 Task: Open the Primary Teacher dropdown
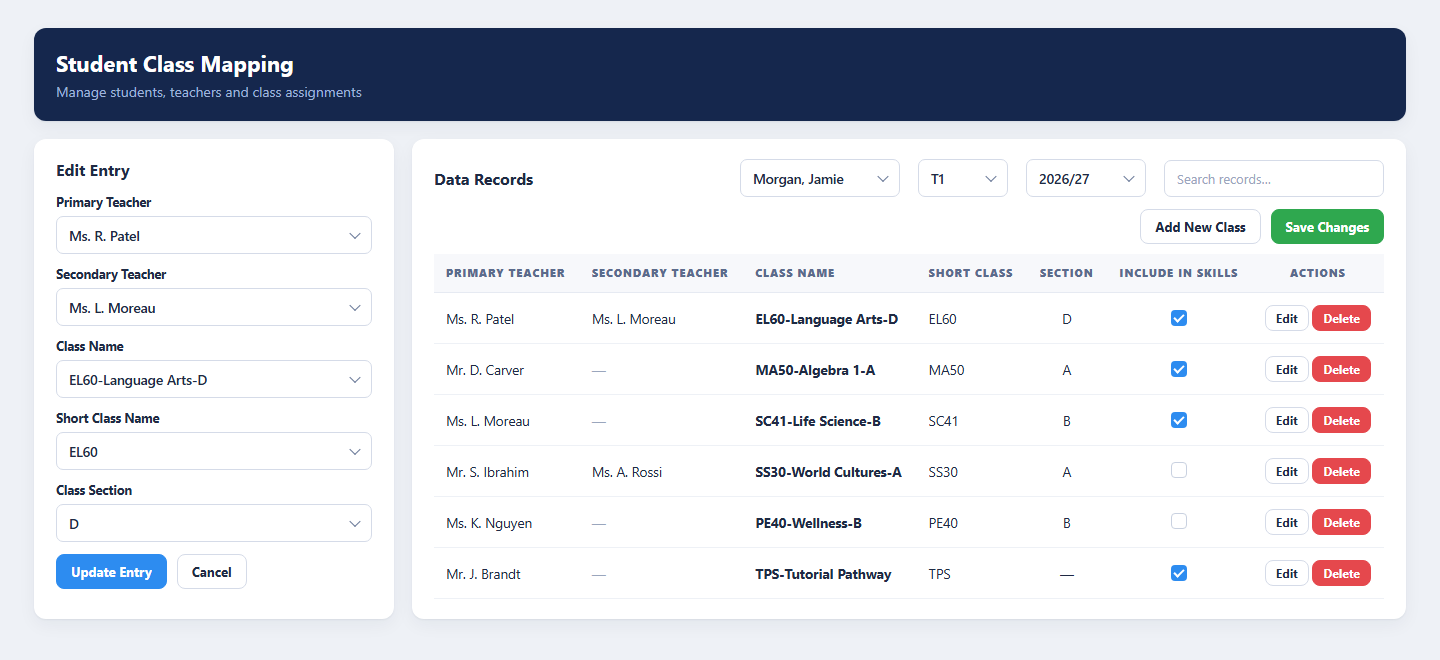(x=214, y=236)
